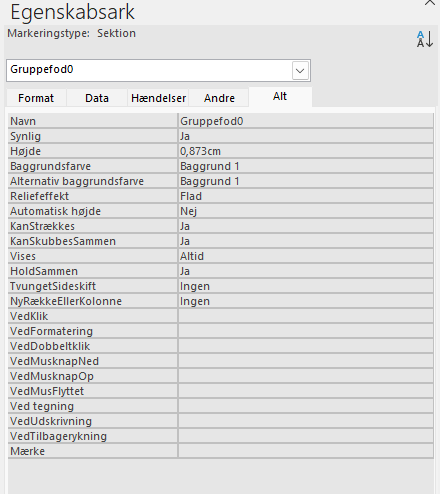Click the TvungetSideskift value Ingen
The image size is (440, 494).
[306, 286]
